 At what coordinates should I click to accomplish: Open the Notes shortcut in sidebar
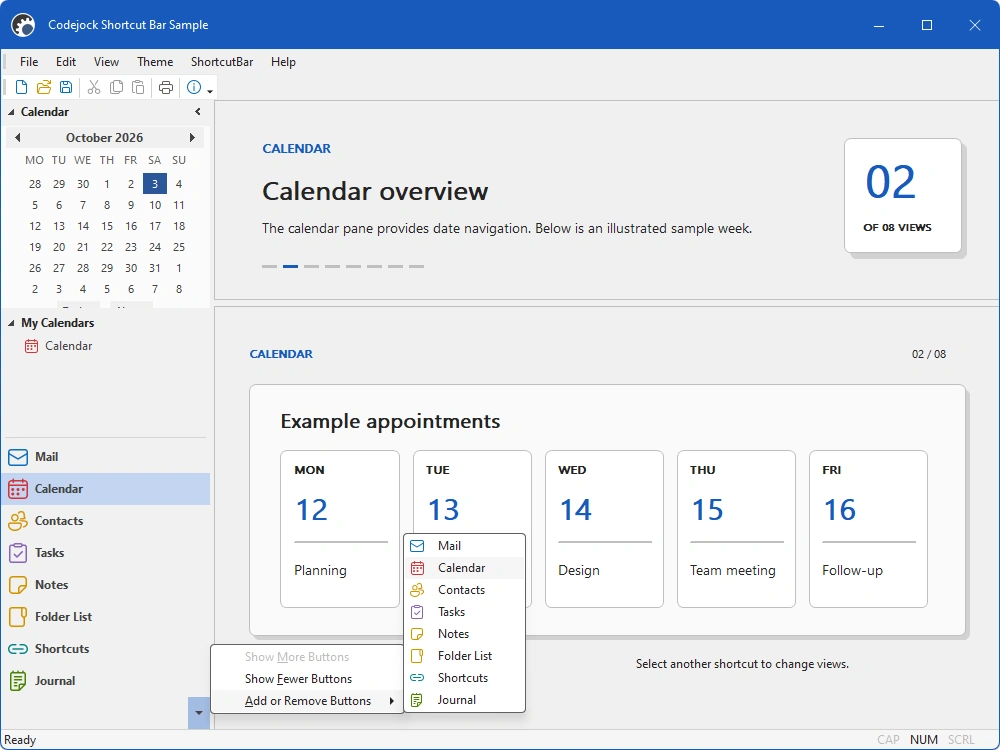click(106, 584)
